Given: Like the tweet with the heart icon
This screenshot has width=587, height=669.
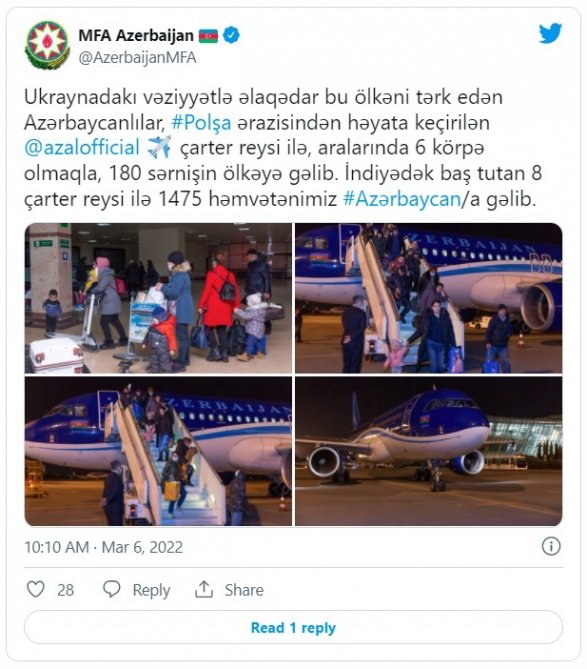Looking at the screenshot, I should coord(35,589).
